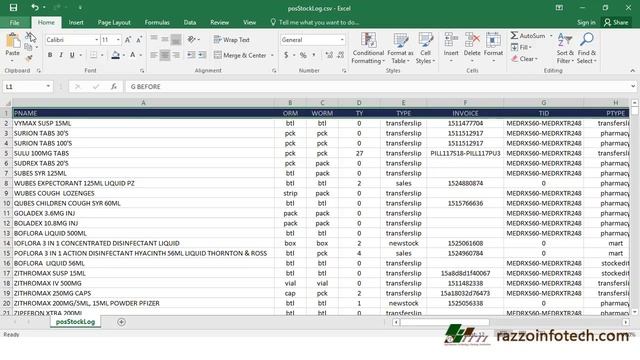Viewport: 640px width, 360px height.
Task: Select the posStockLog sheet tab
Action: 76,322
